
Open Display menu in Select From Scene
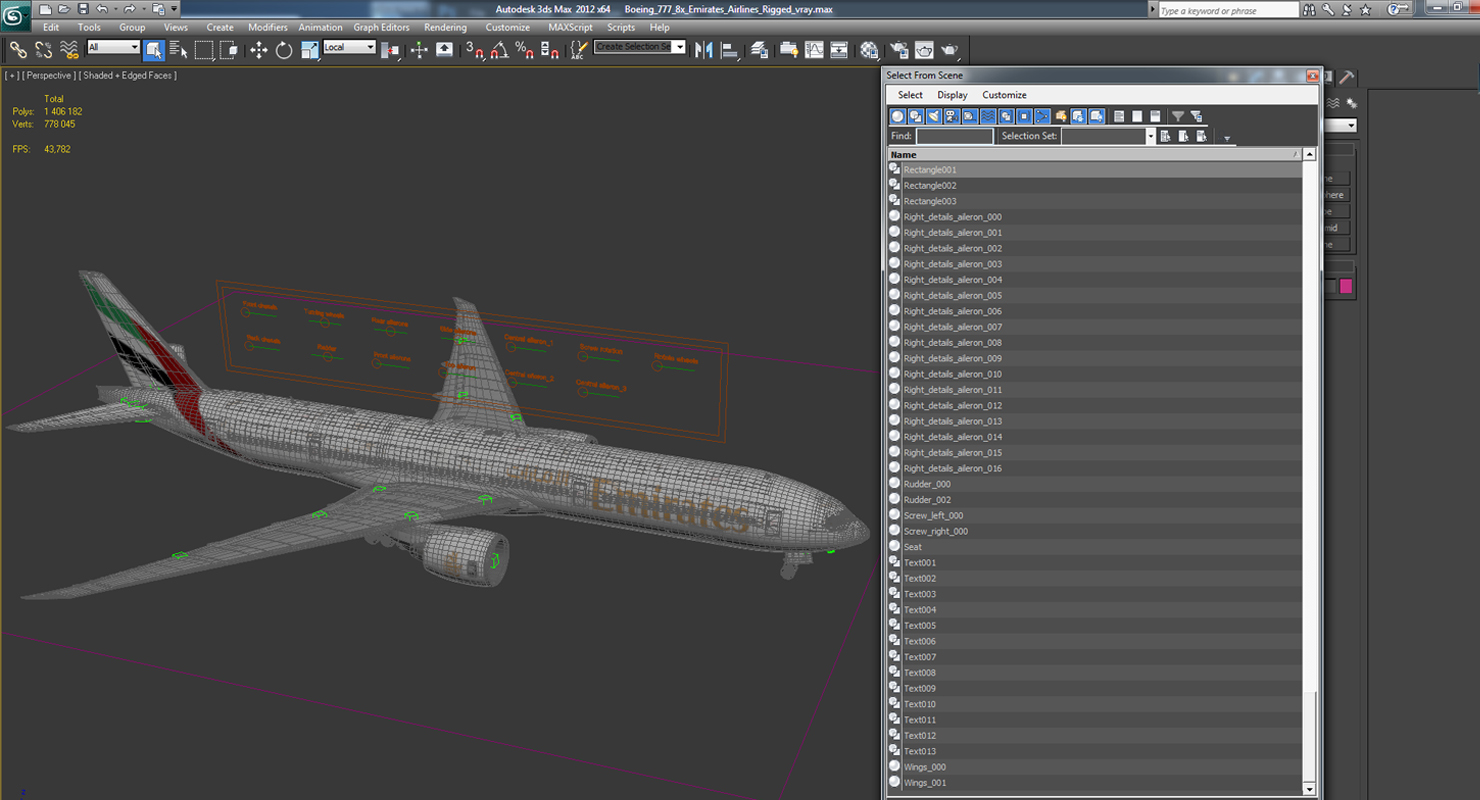tap(952, 95)
